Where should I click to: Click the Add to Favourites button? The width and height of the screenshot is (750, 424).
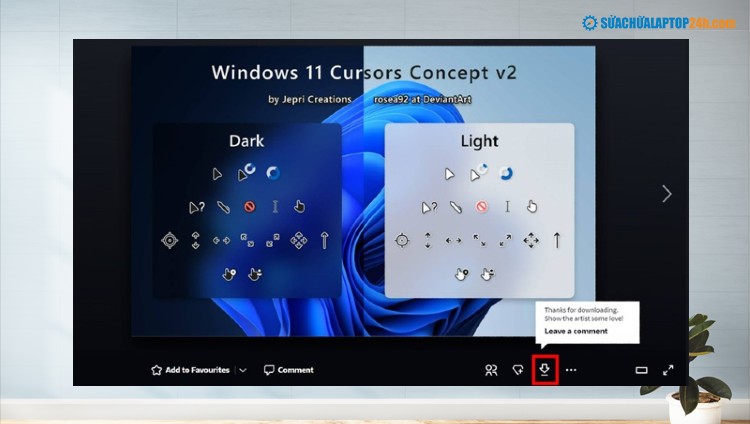pyautogui.click(x=190, y=370)
